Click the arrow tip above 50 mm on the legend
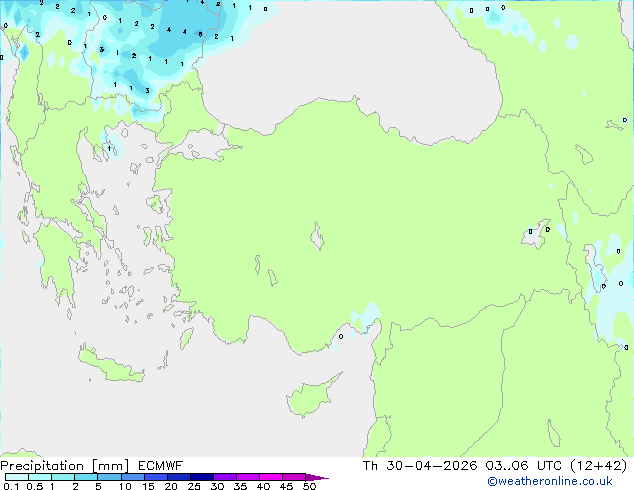Screen dimensions: 634x490 point(317,477)
